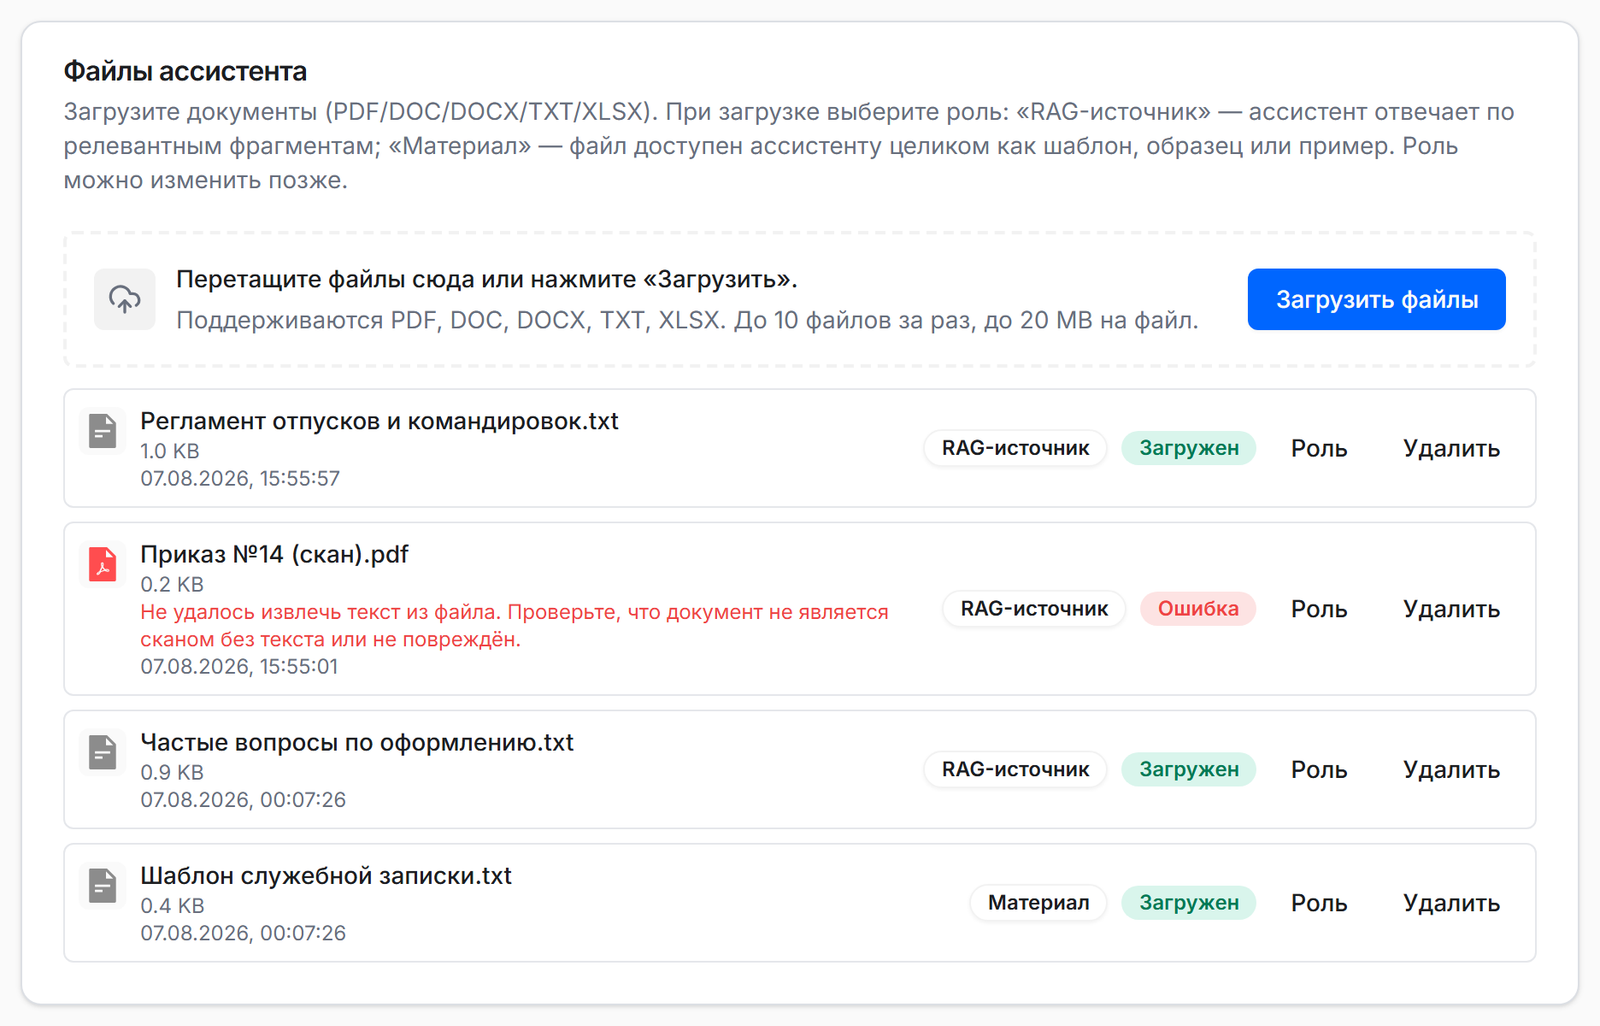1600x1026 pixels.
Task: Click document icon for "Шаблон служебной записки.txt"
Action: tap(103, 885)
